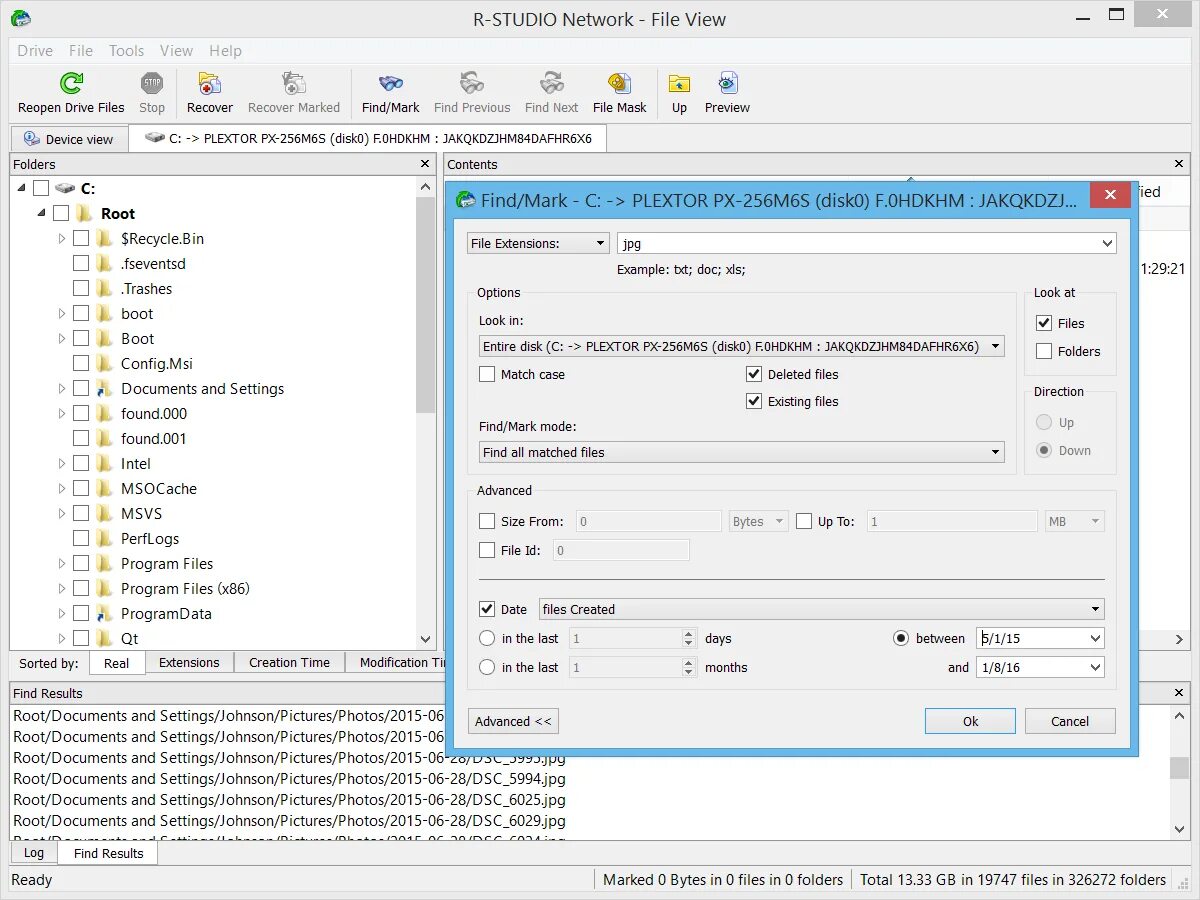Click the Recover toolbar icon
Image resolution: width=1200 pixels, height=900 pixels.
coord(210,84)
